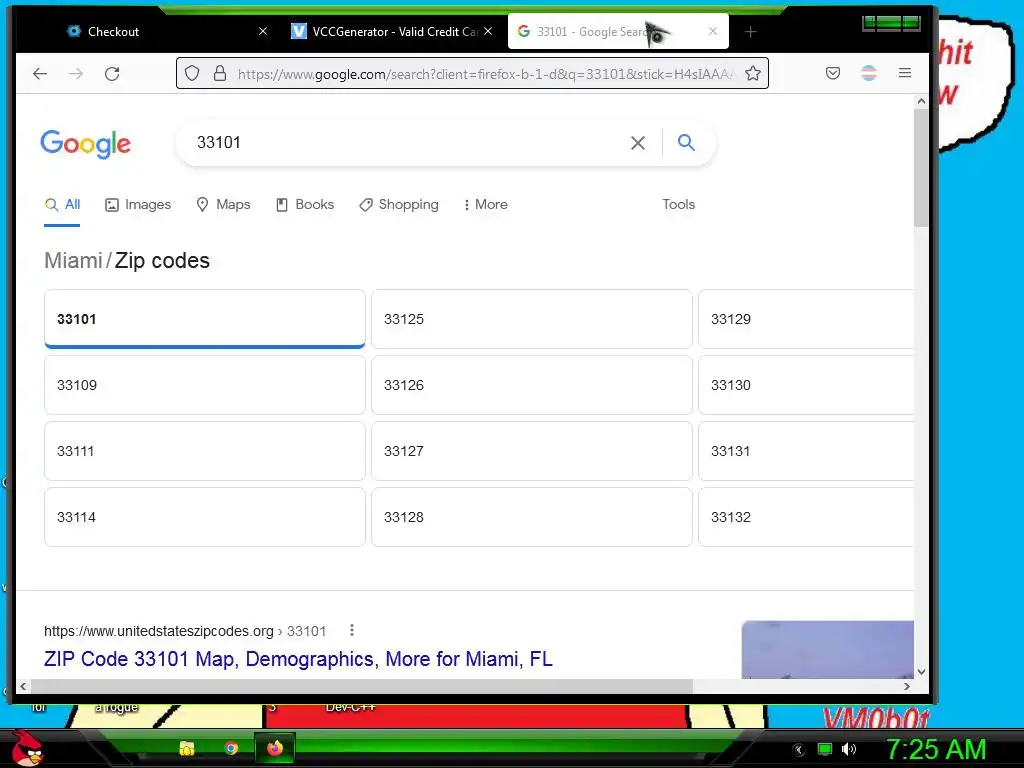Select zip code 33132 card
1024x768 pixels.
click(x=806, y=517)
